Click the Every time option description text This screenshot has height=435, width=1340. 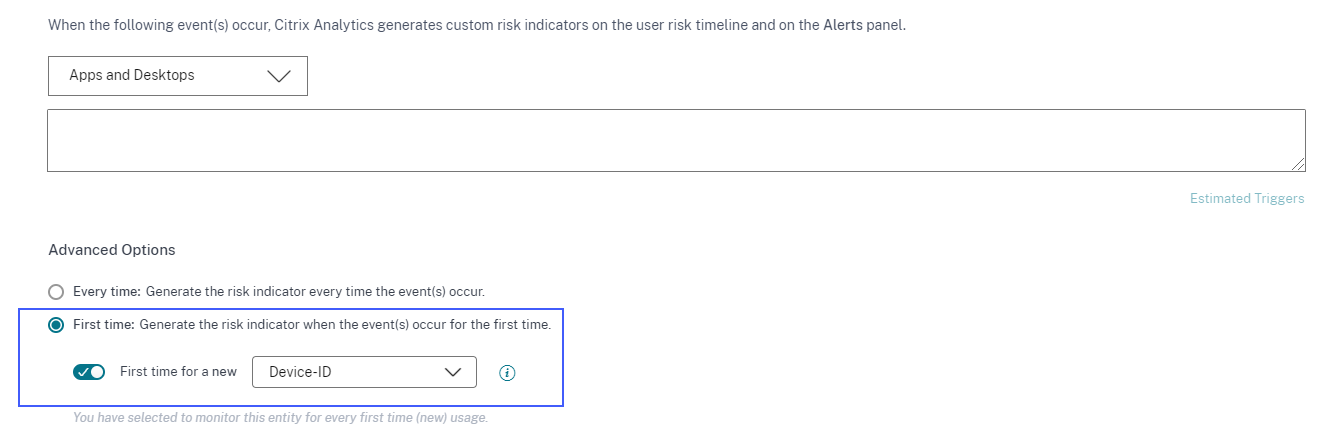click(315, 292)
